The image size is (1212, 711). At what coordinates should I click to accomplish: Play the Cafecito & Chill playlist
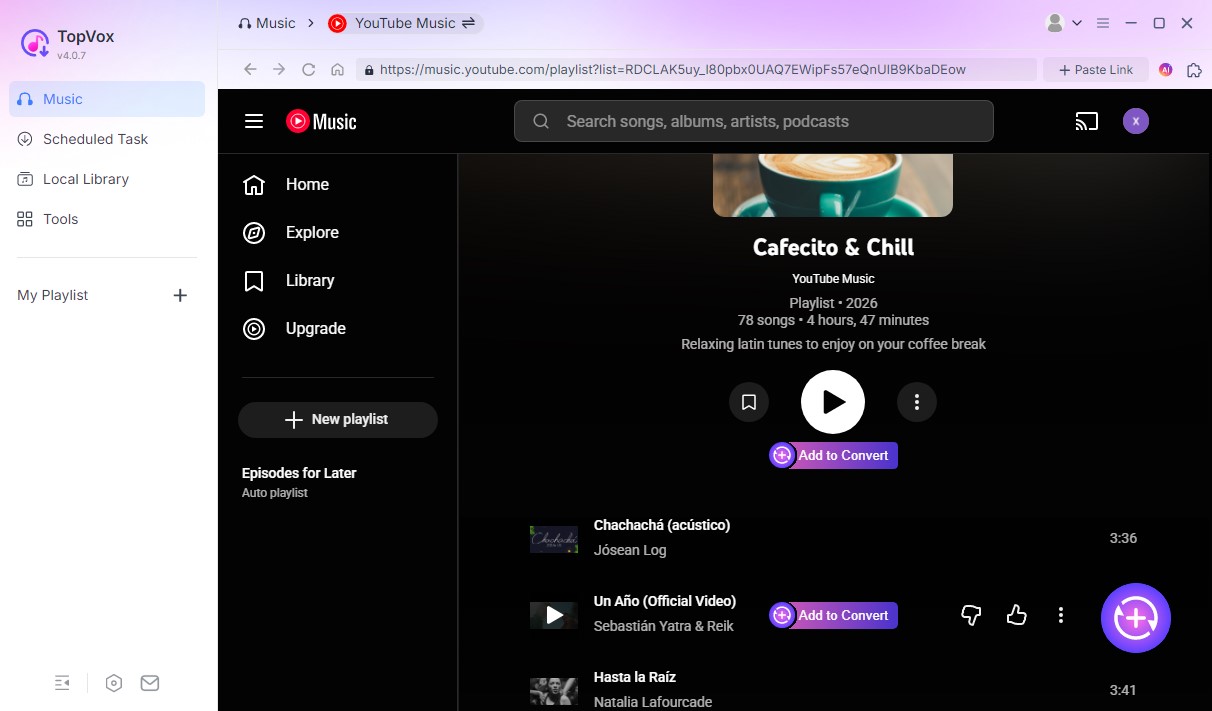[832, 401]
